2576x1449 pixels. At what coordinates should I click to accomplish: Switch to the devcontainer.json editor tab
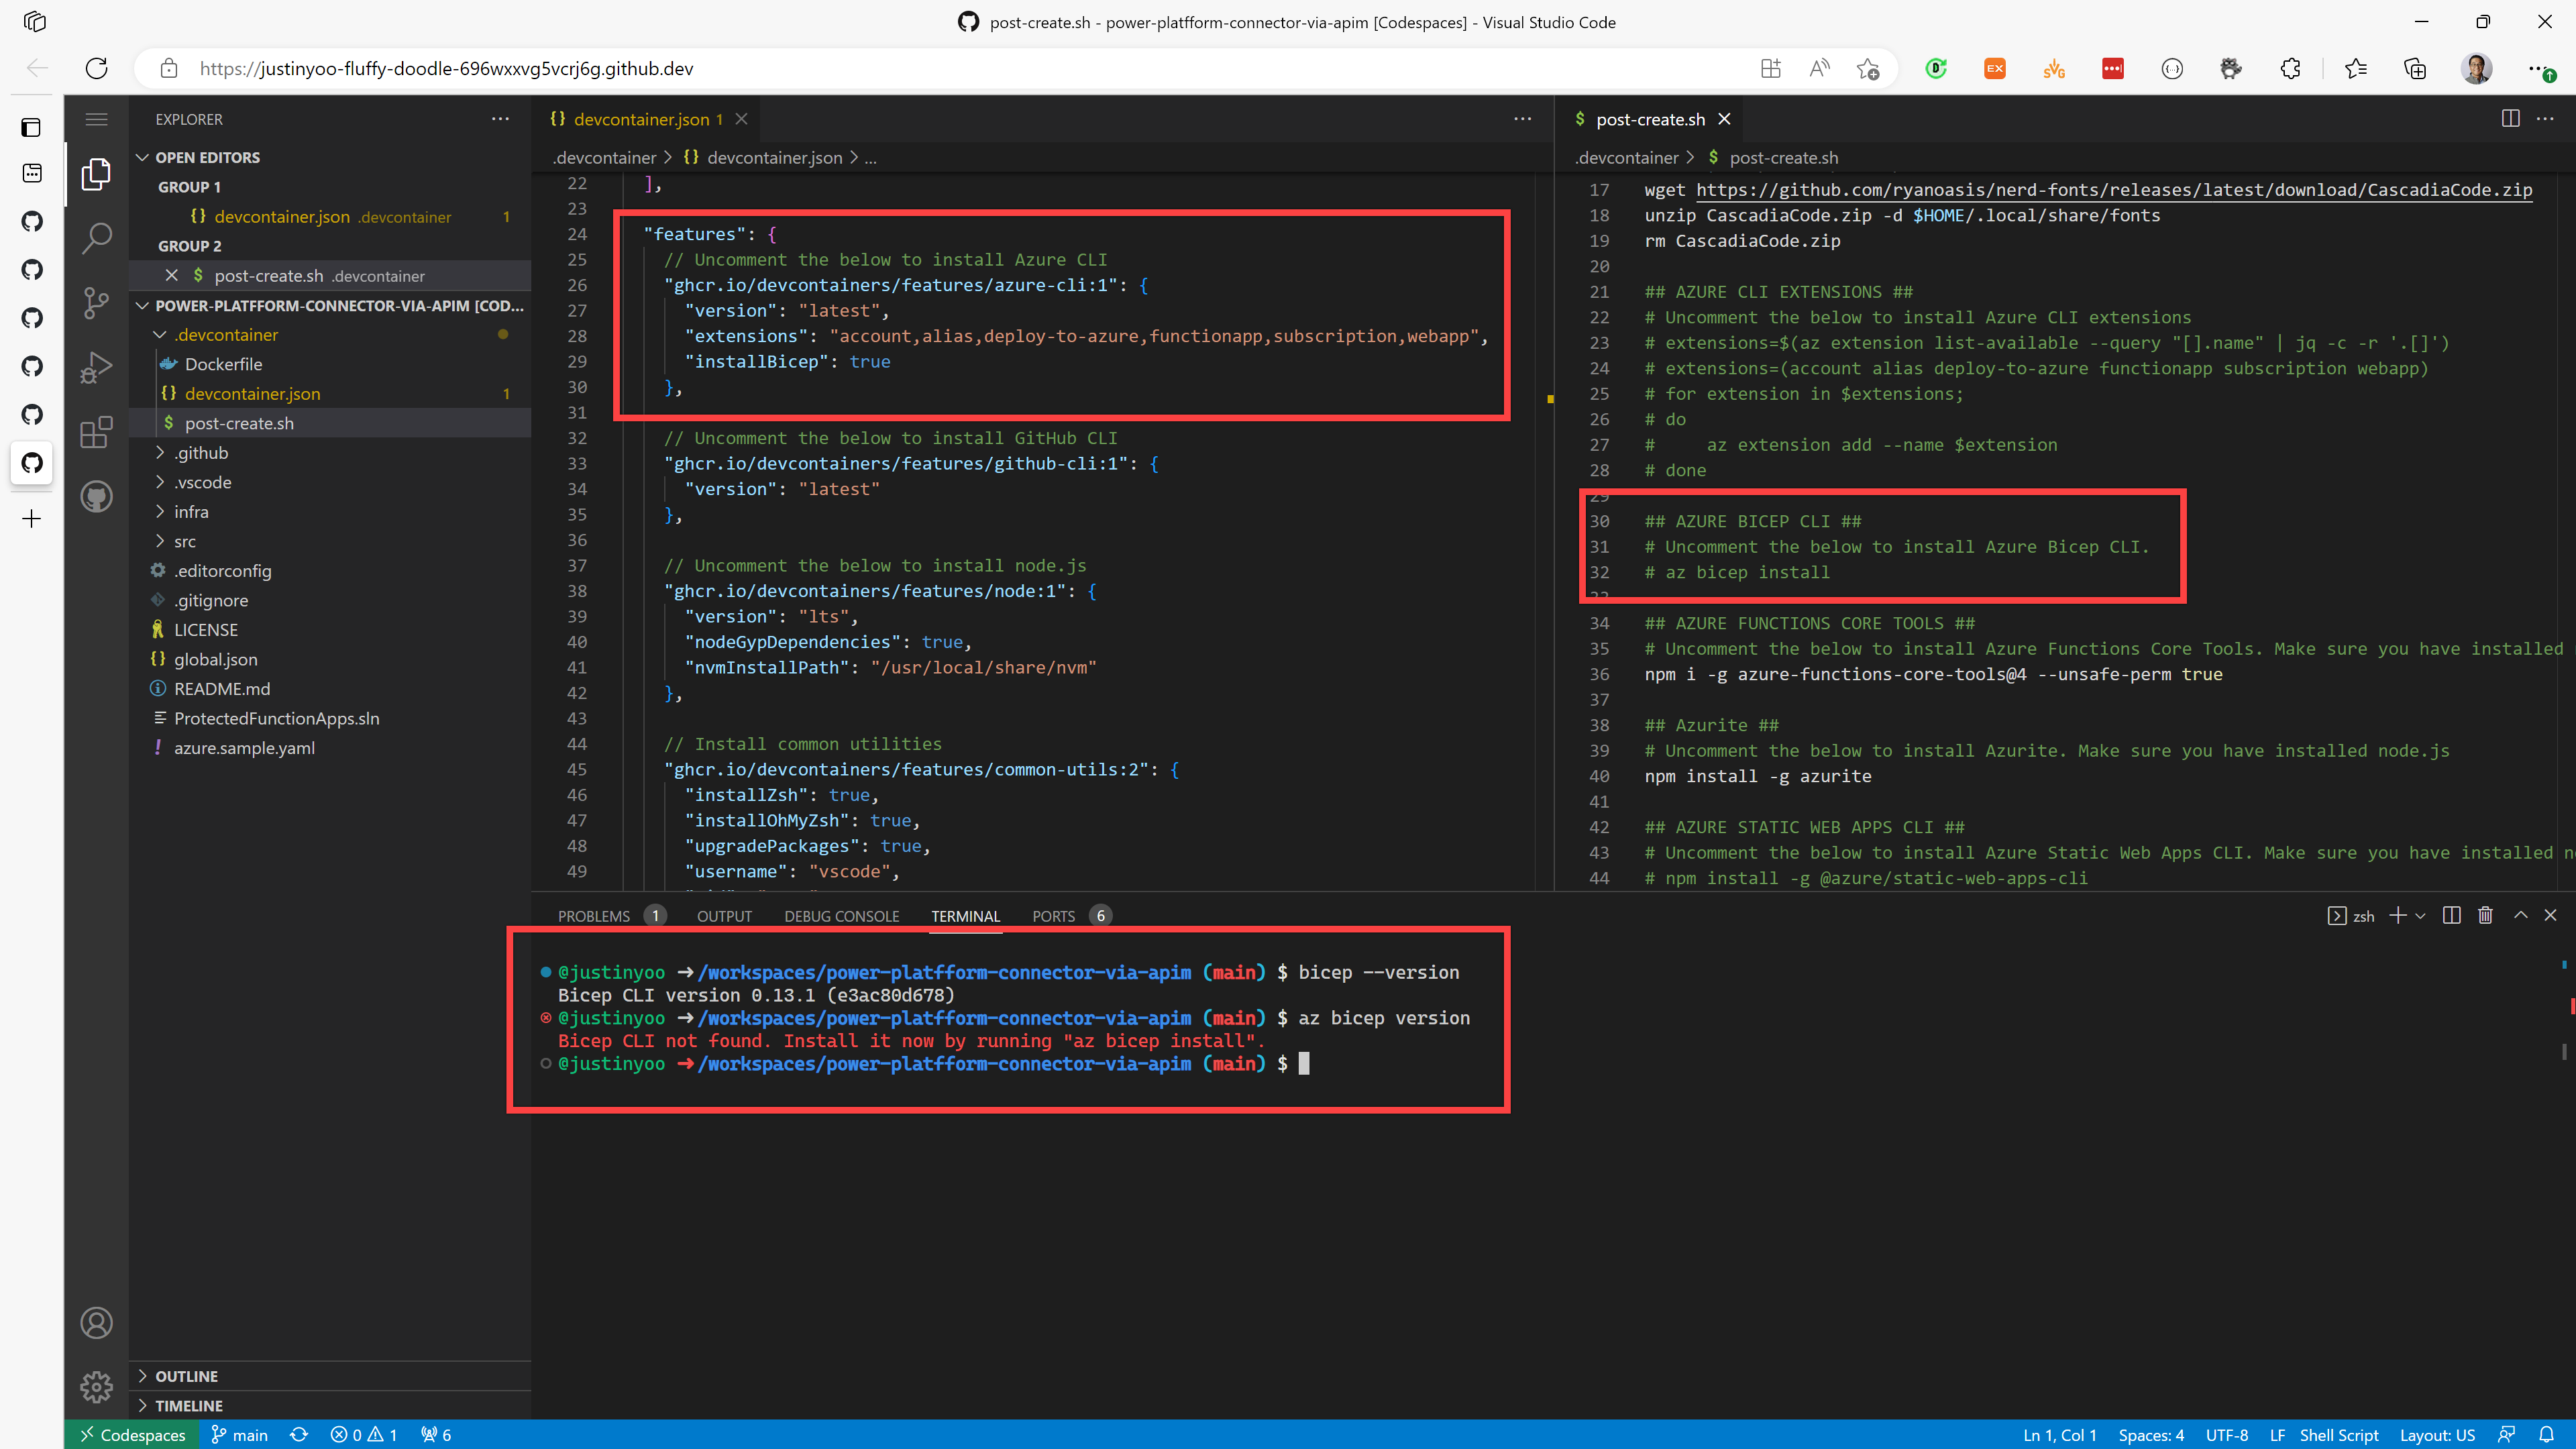[643, 118]
